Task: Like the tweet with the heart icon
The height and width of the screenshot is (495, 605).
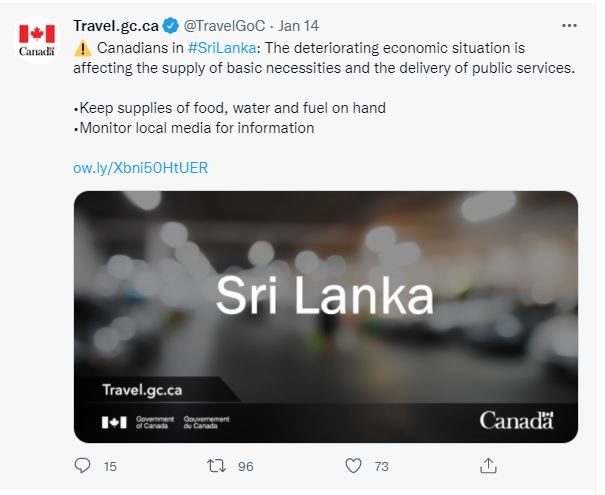Action: click(x=352, y=466)
